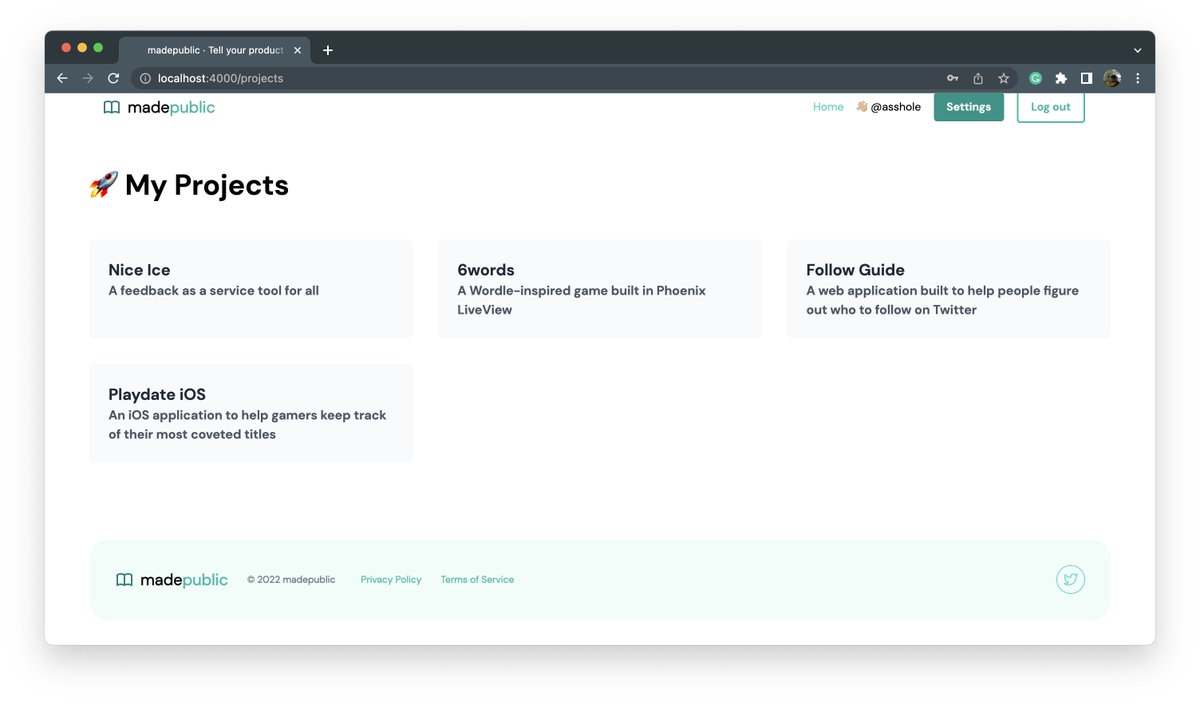1200x704 pixels.
Task: Open the 6words project card
Action: 600,289
